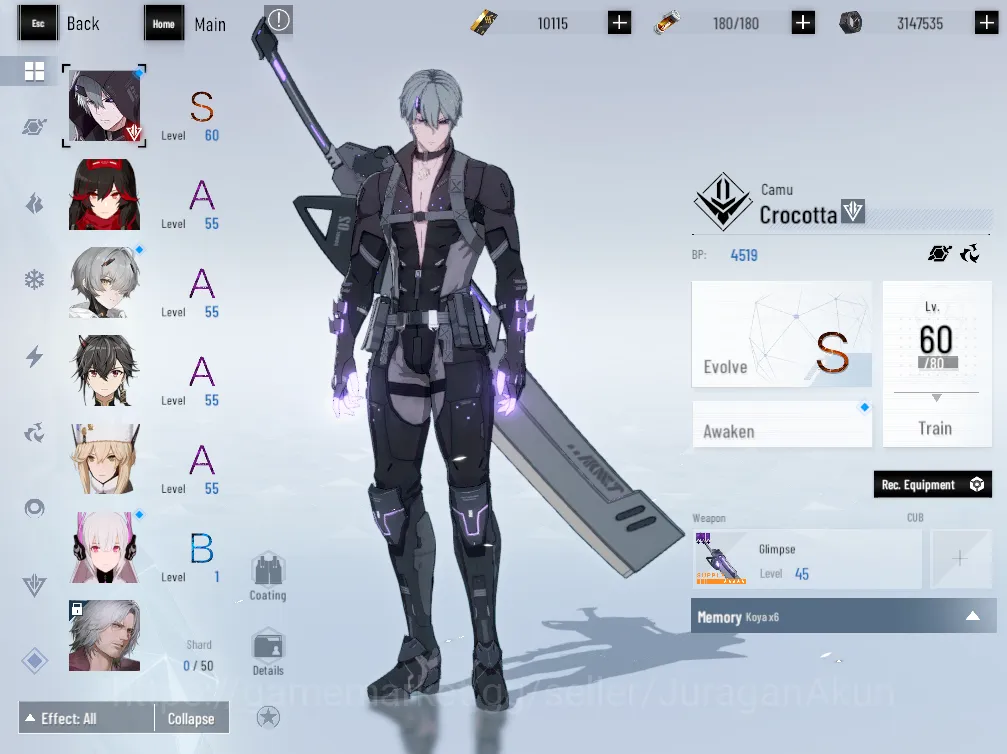Add more black cards with plus button
Image resolution: width=1007 pixels, height=754 pixels.
tap(619, 23)
